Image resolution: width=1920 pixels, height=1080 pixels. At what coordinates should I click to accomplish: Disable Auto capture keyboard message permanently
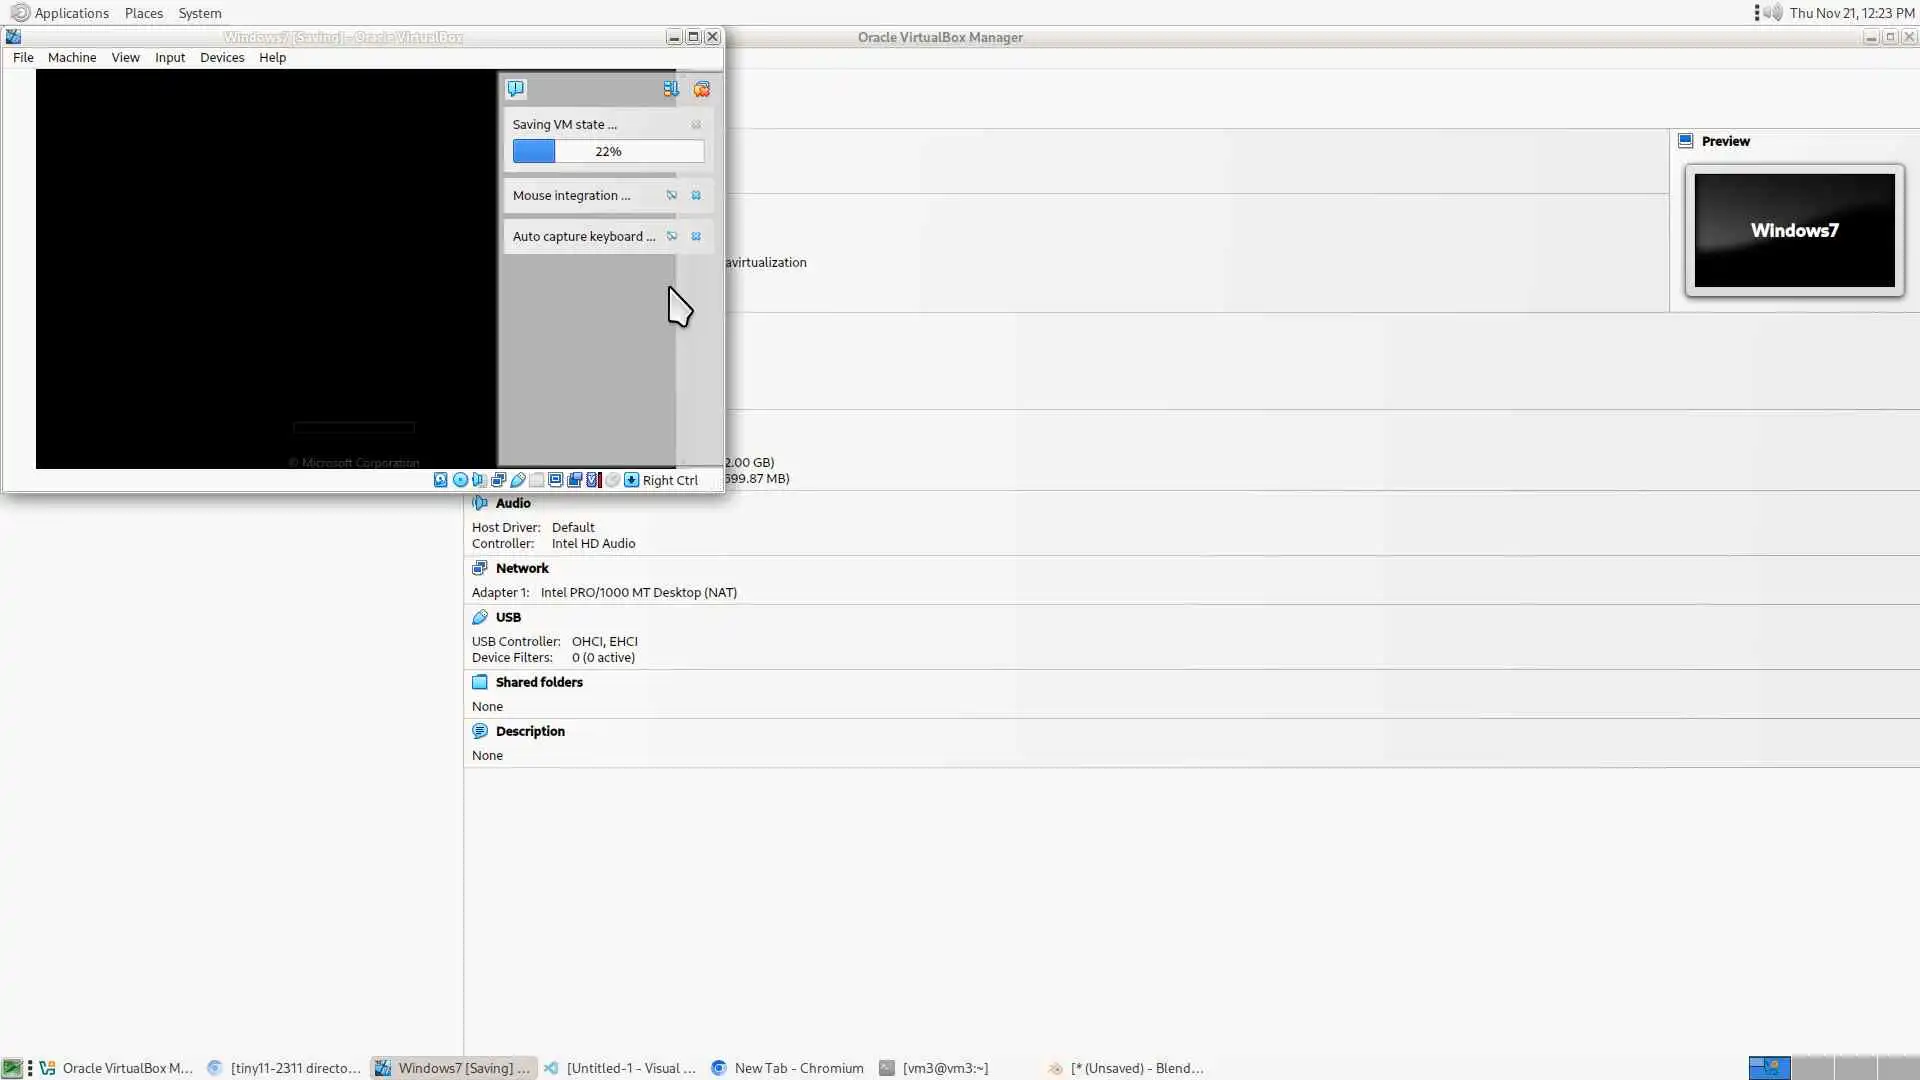[672, 236]
